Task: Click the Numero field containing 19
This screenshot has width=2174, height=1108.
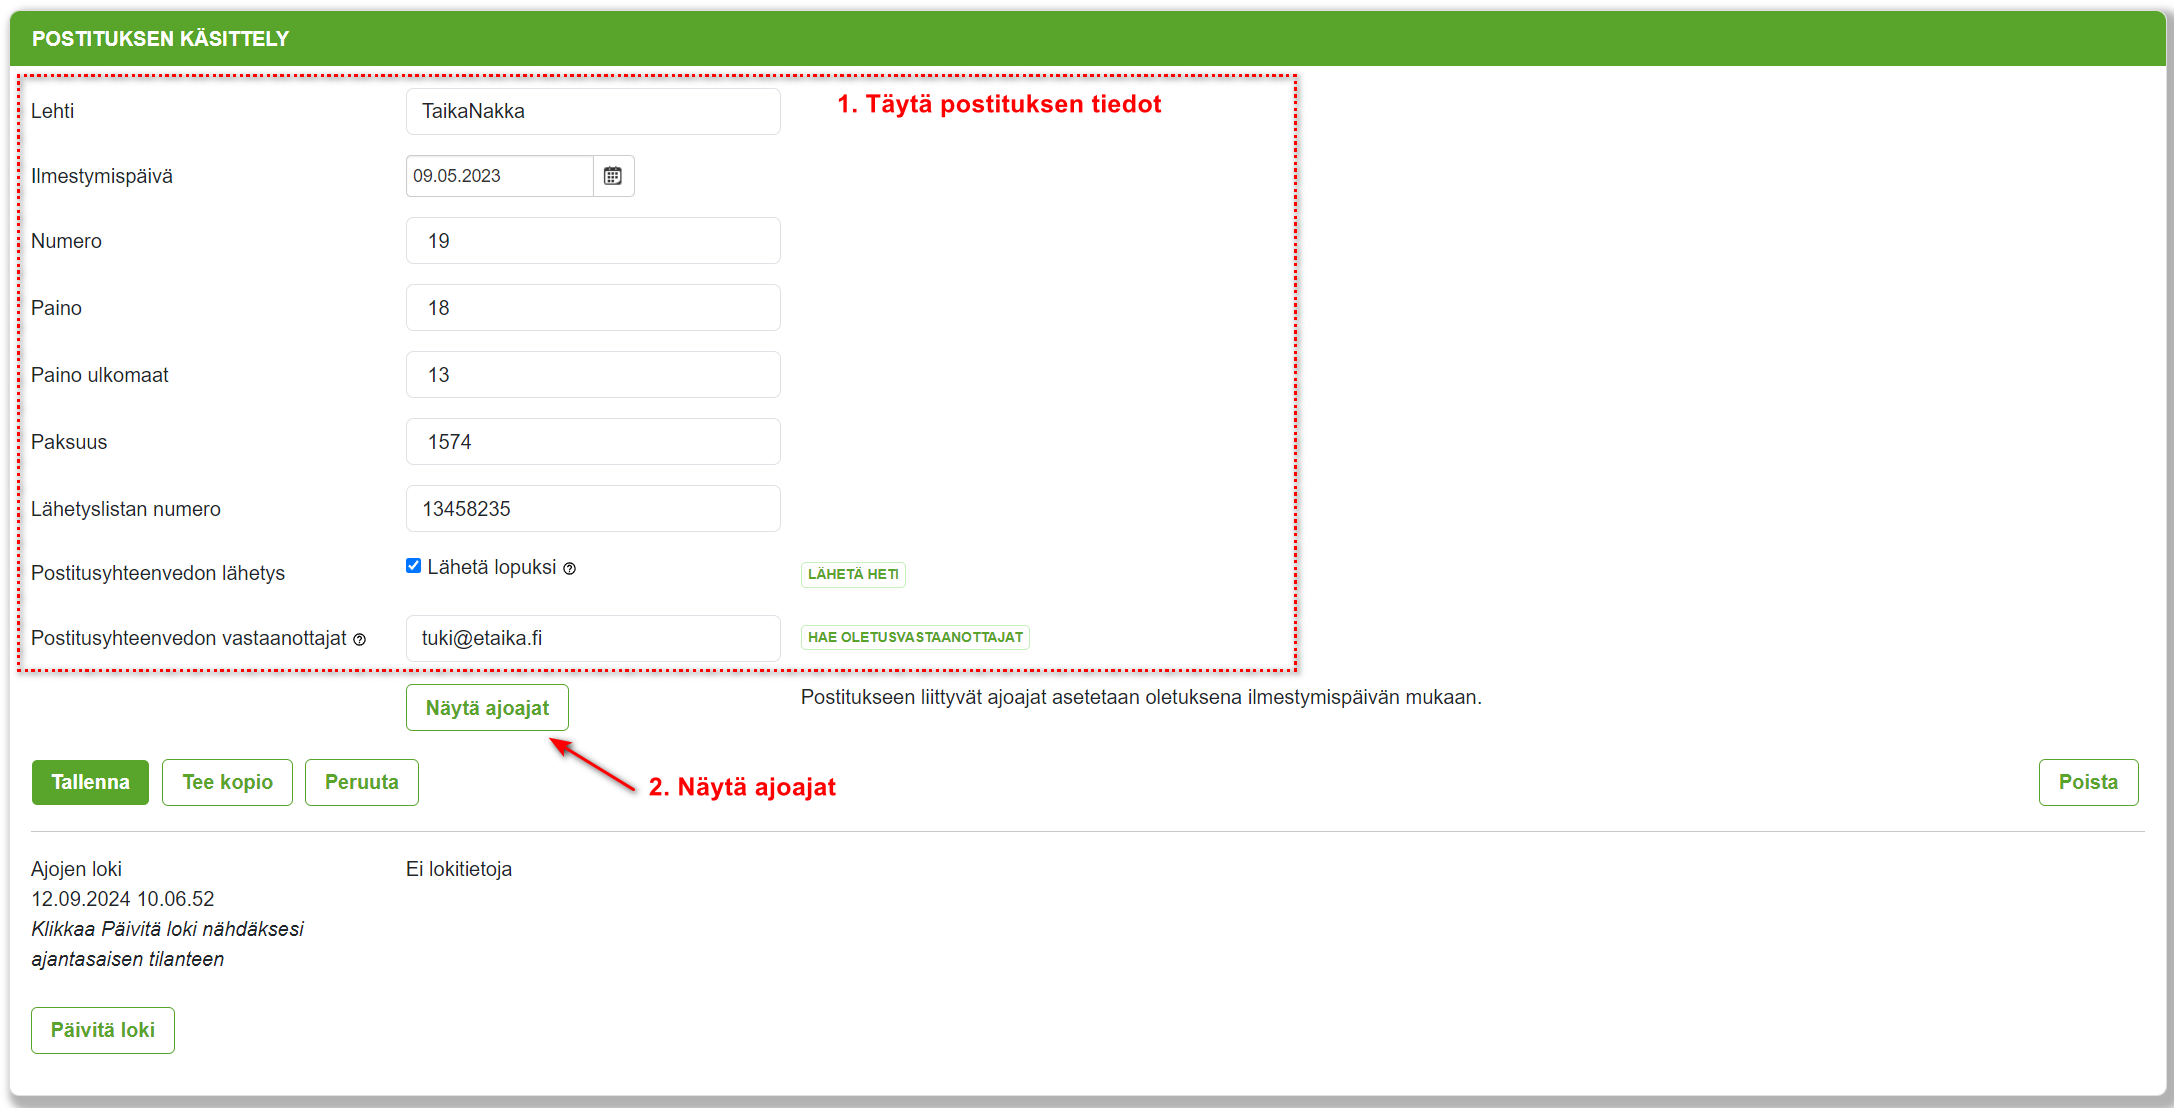Action: [x=593, y=241]
